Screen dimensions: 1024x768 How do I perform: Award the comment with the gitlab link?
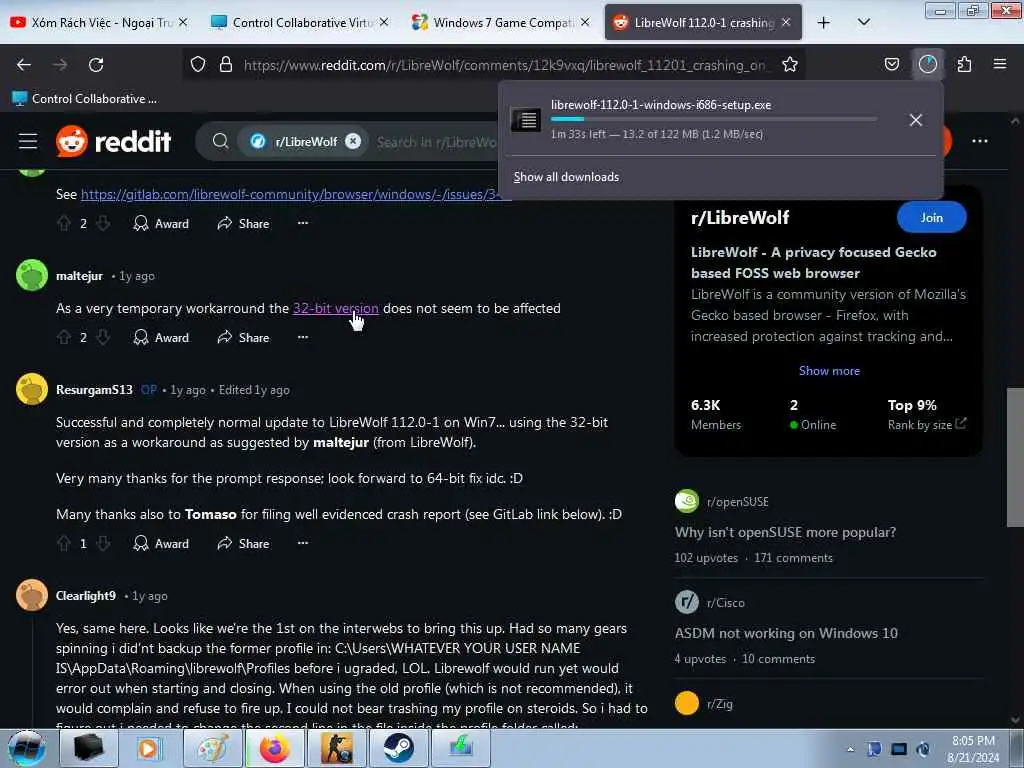tap(161, 223)
